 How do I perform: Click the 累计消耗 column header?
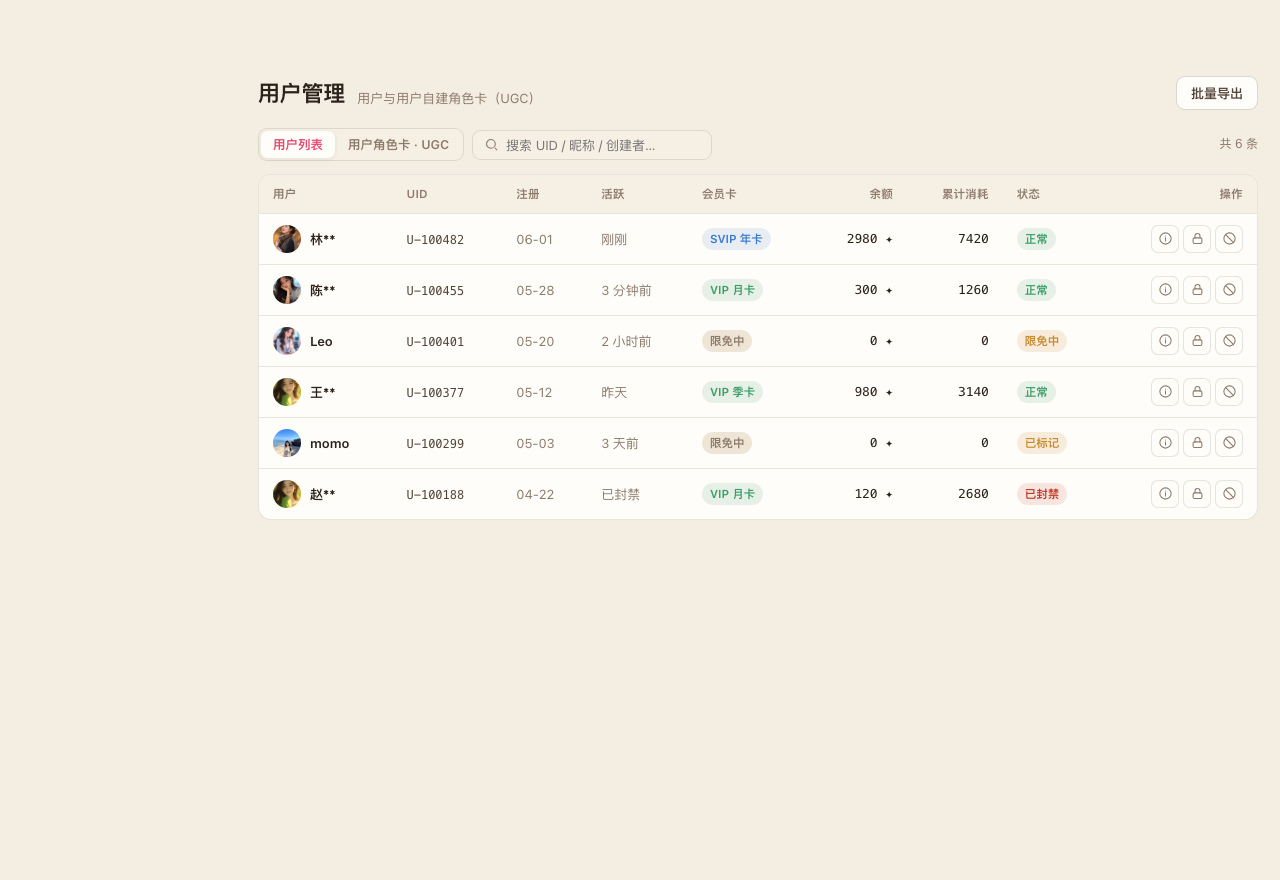click(965, 194)
